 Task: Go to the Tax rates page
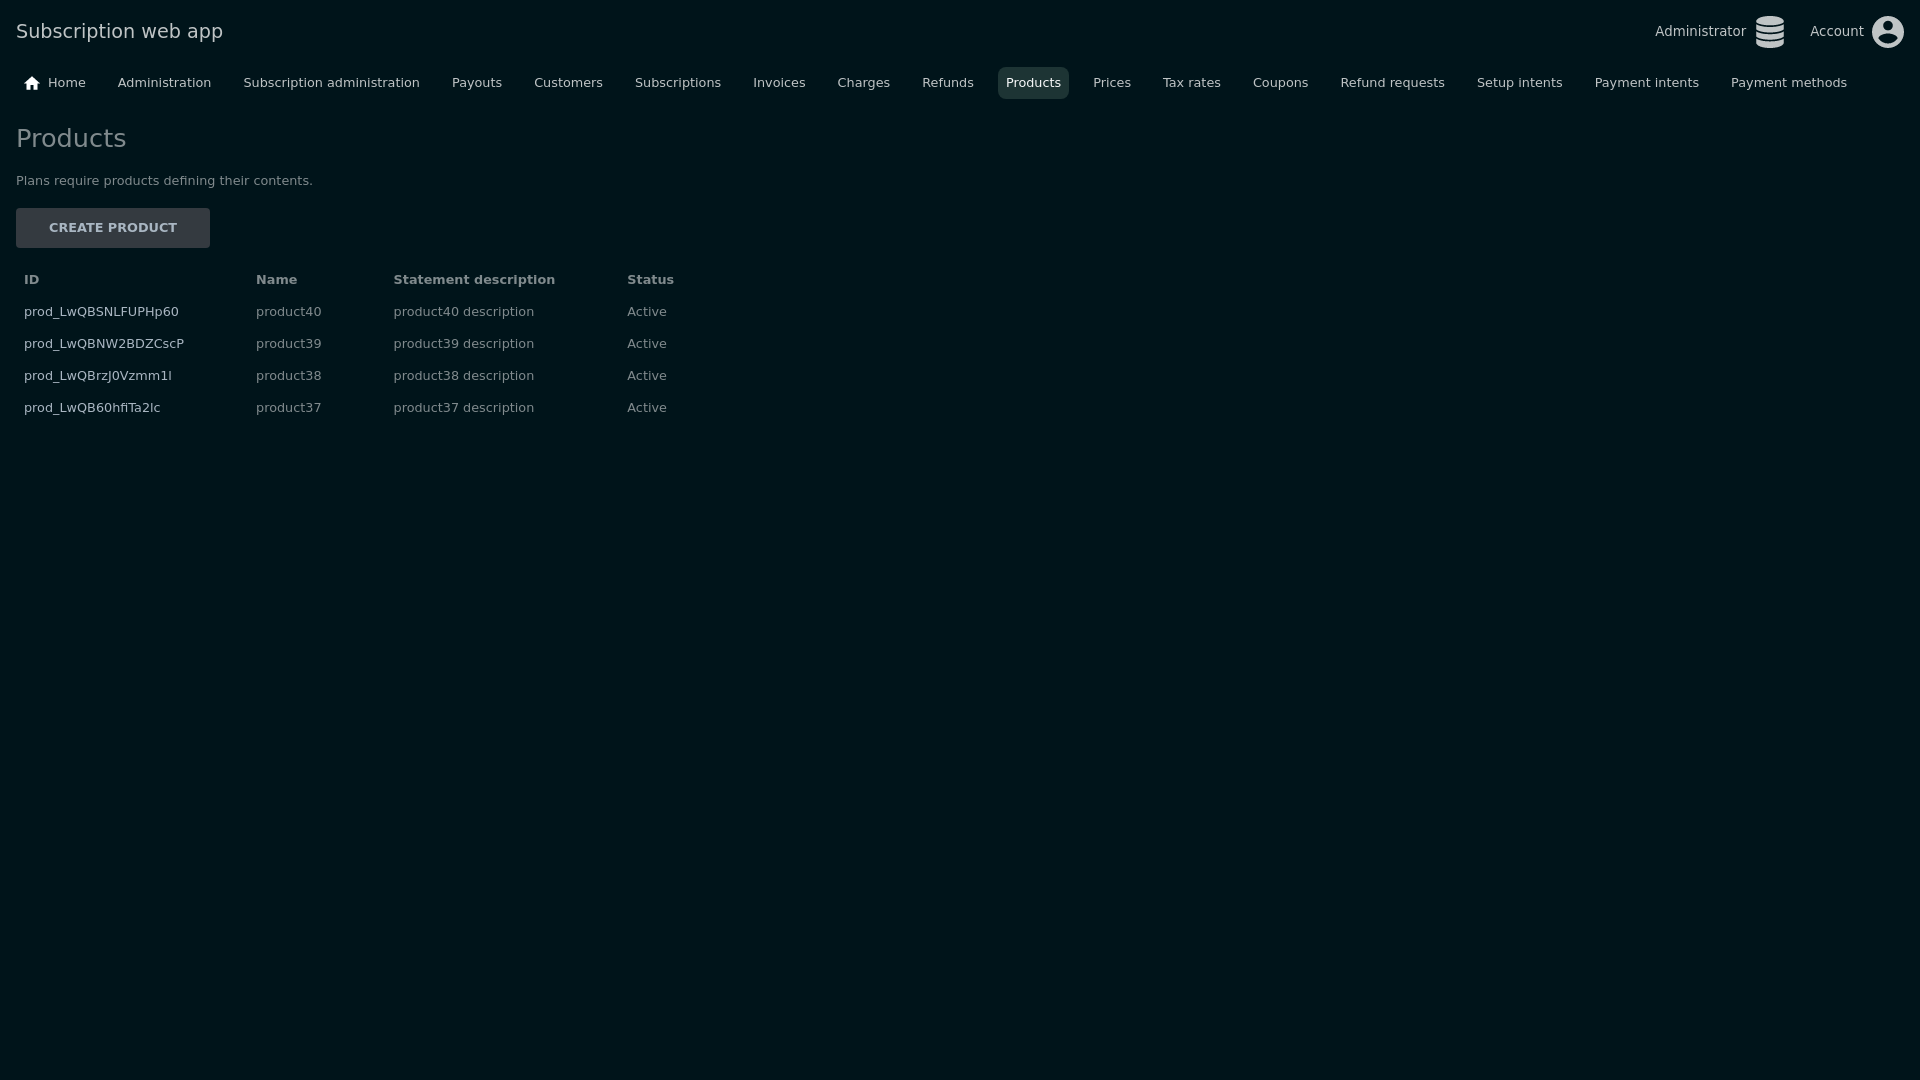[1191, 83]
